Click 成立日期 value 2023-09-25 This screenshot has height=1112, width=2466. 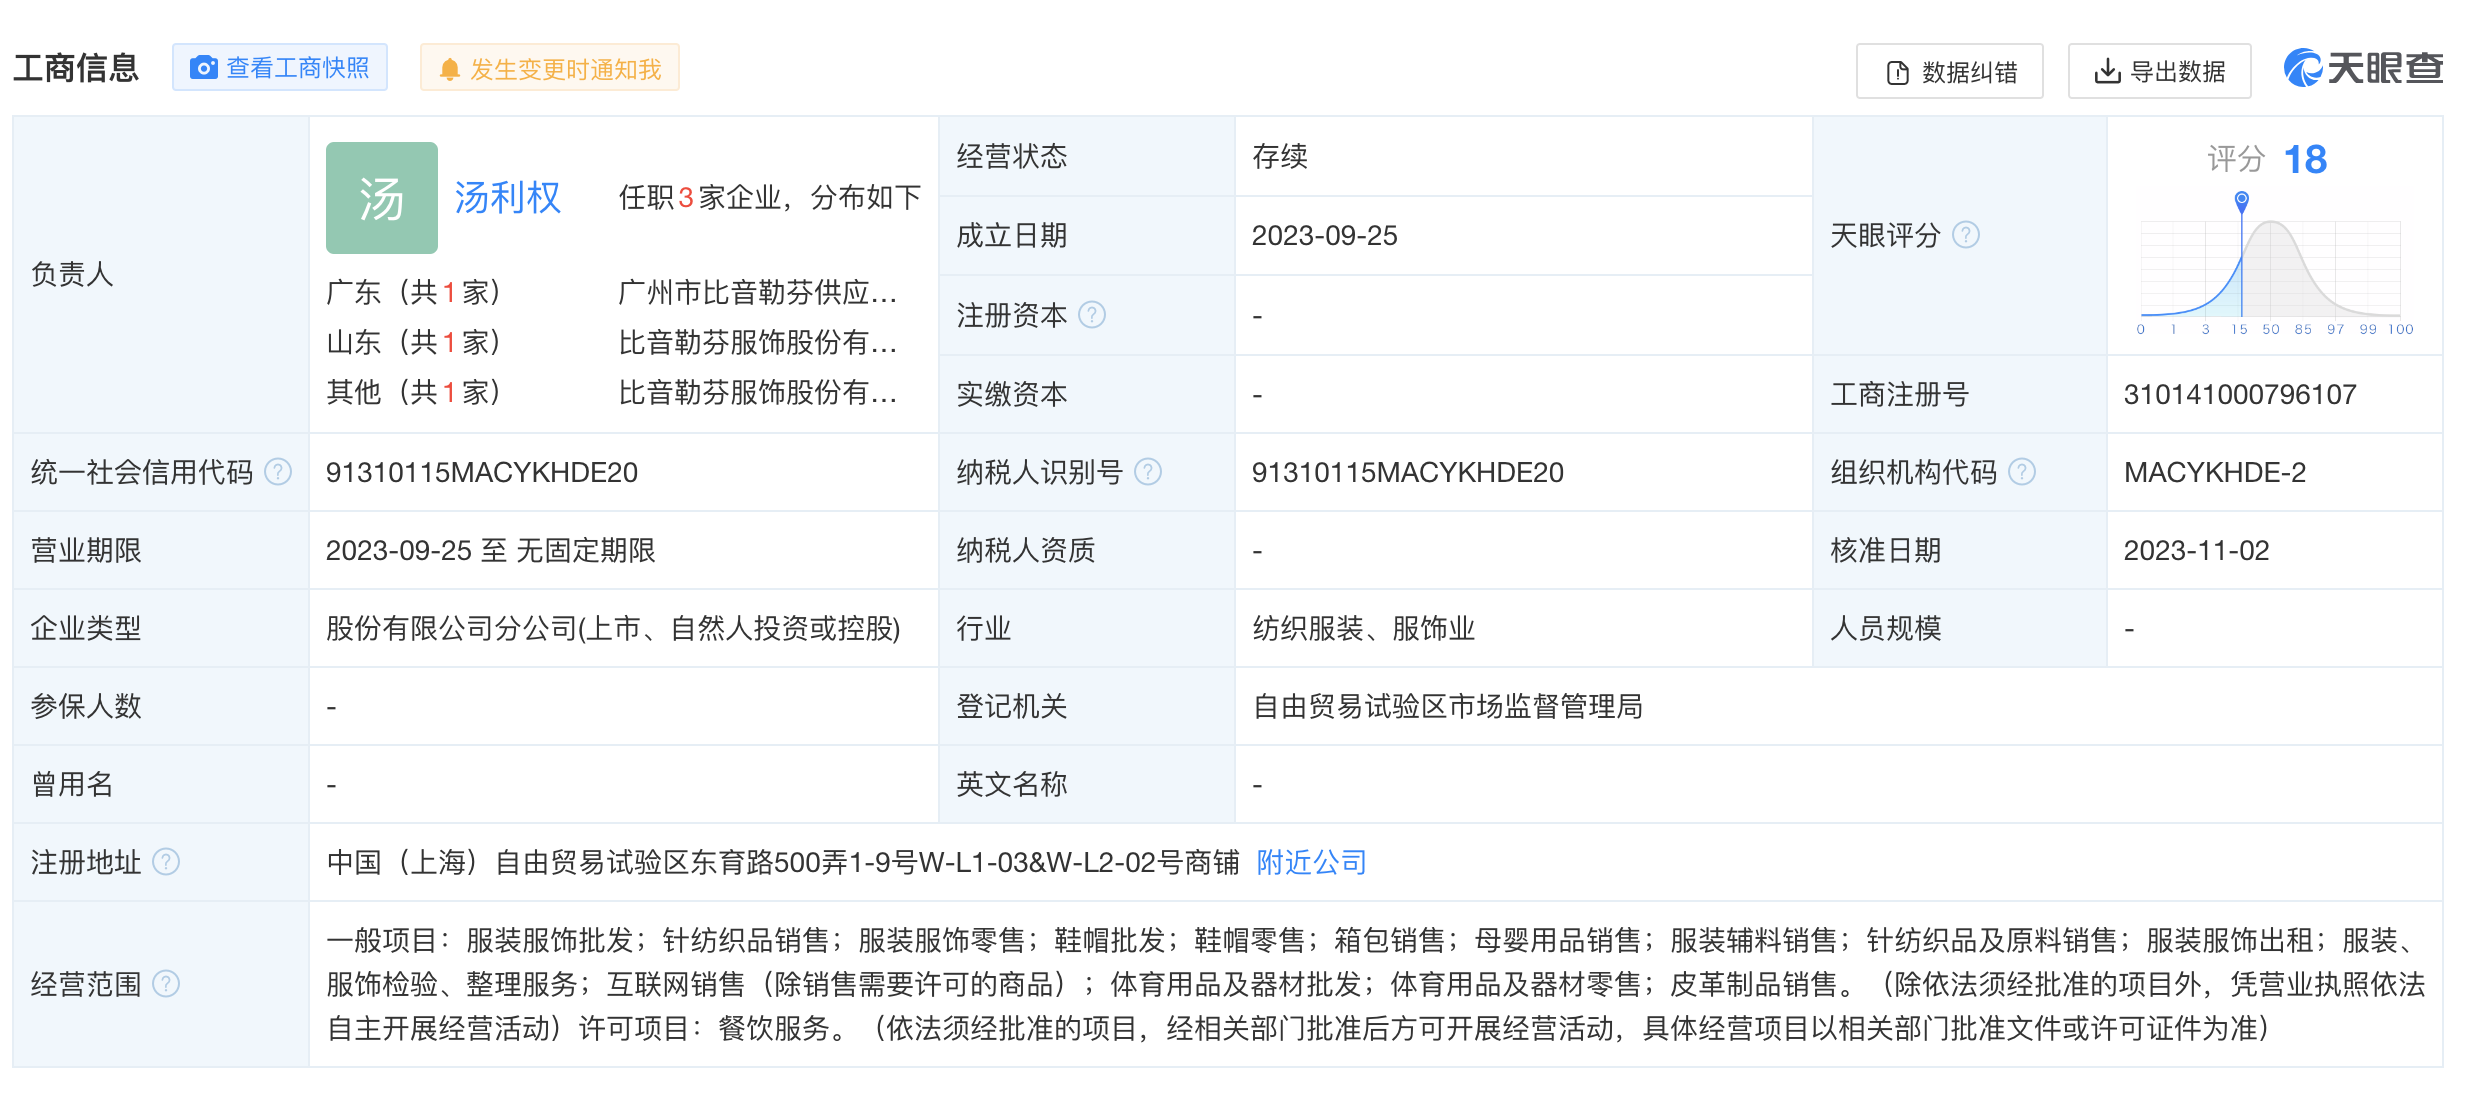coord(1325,236)
